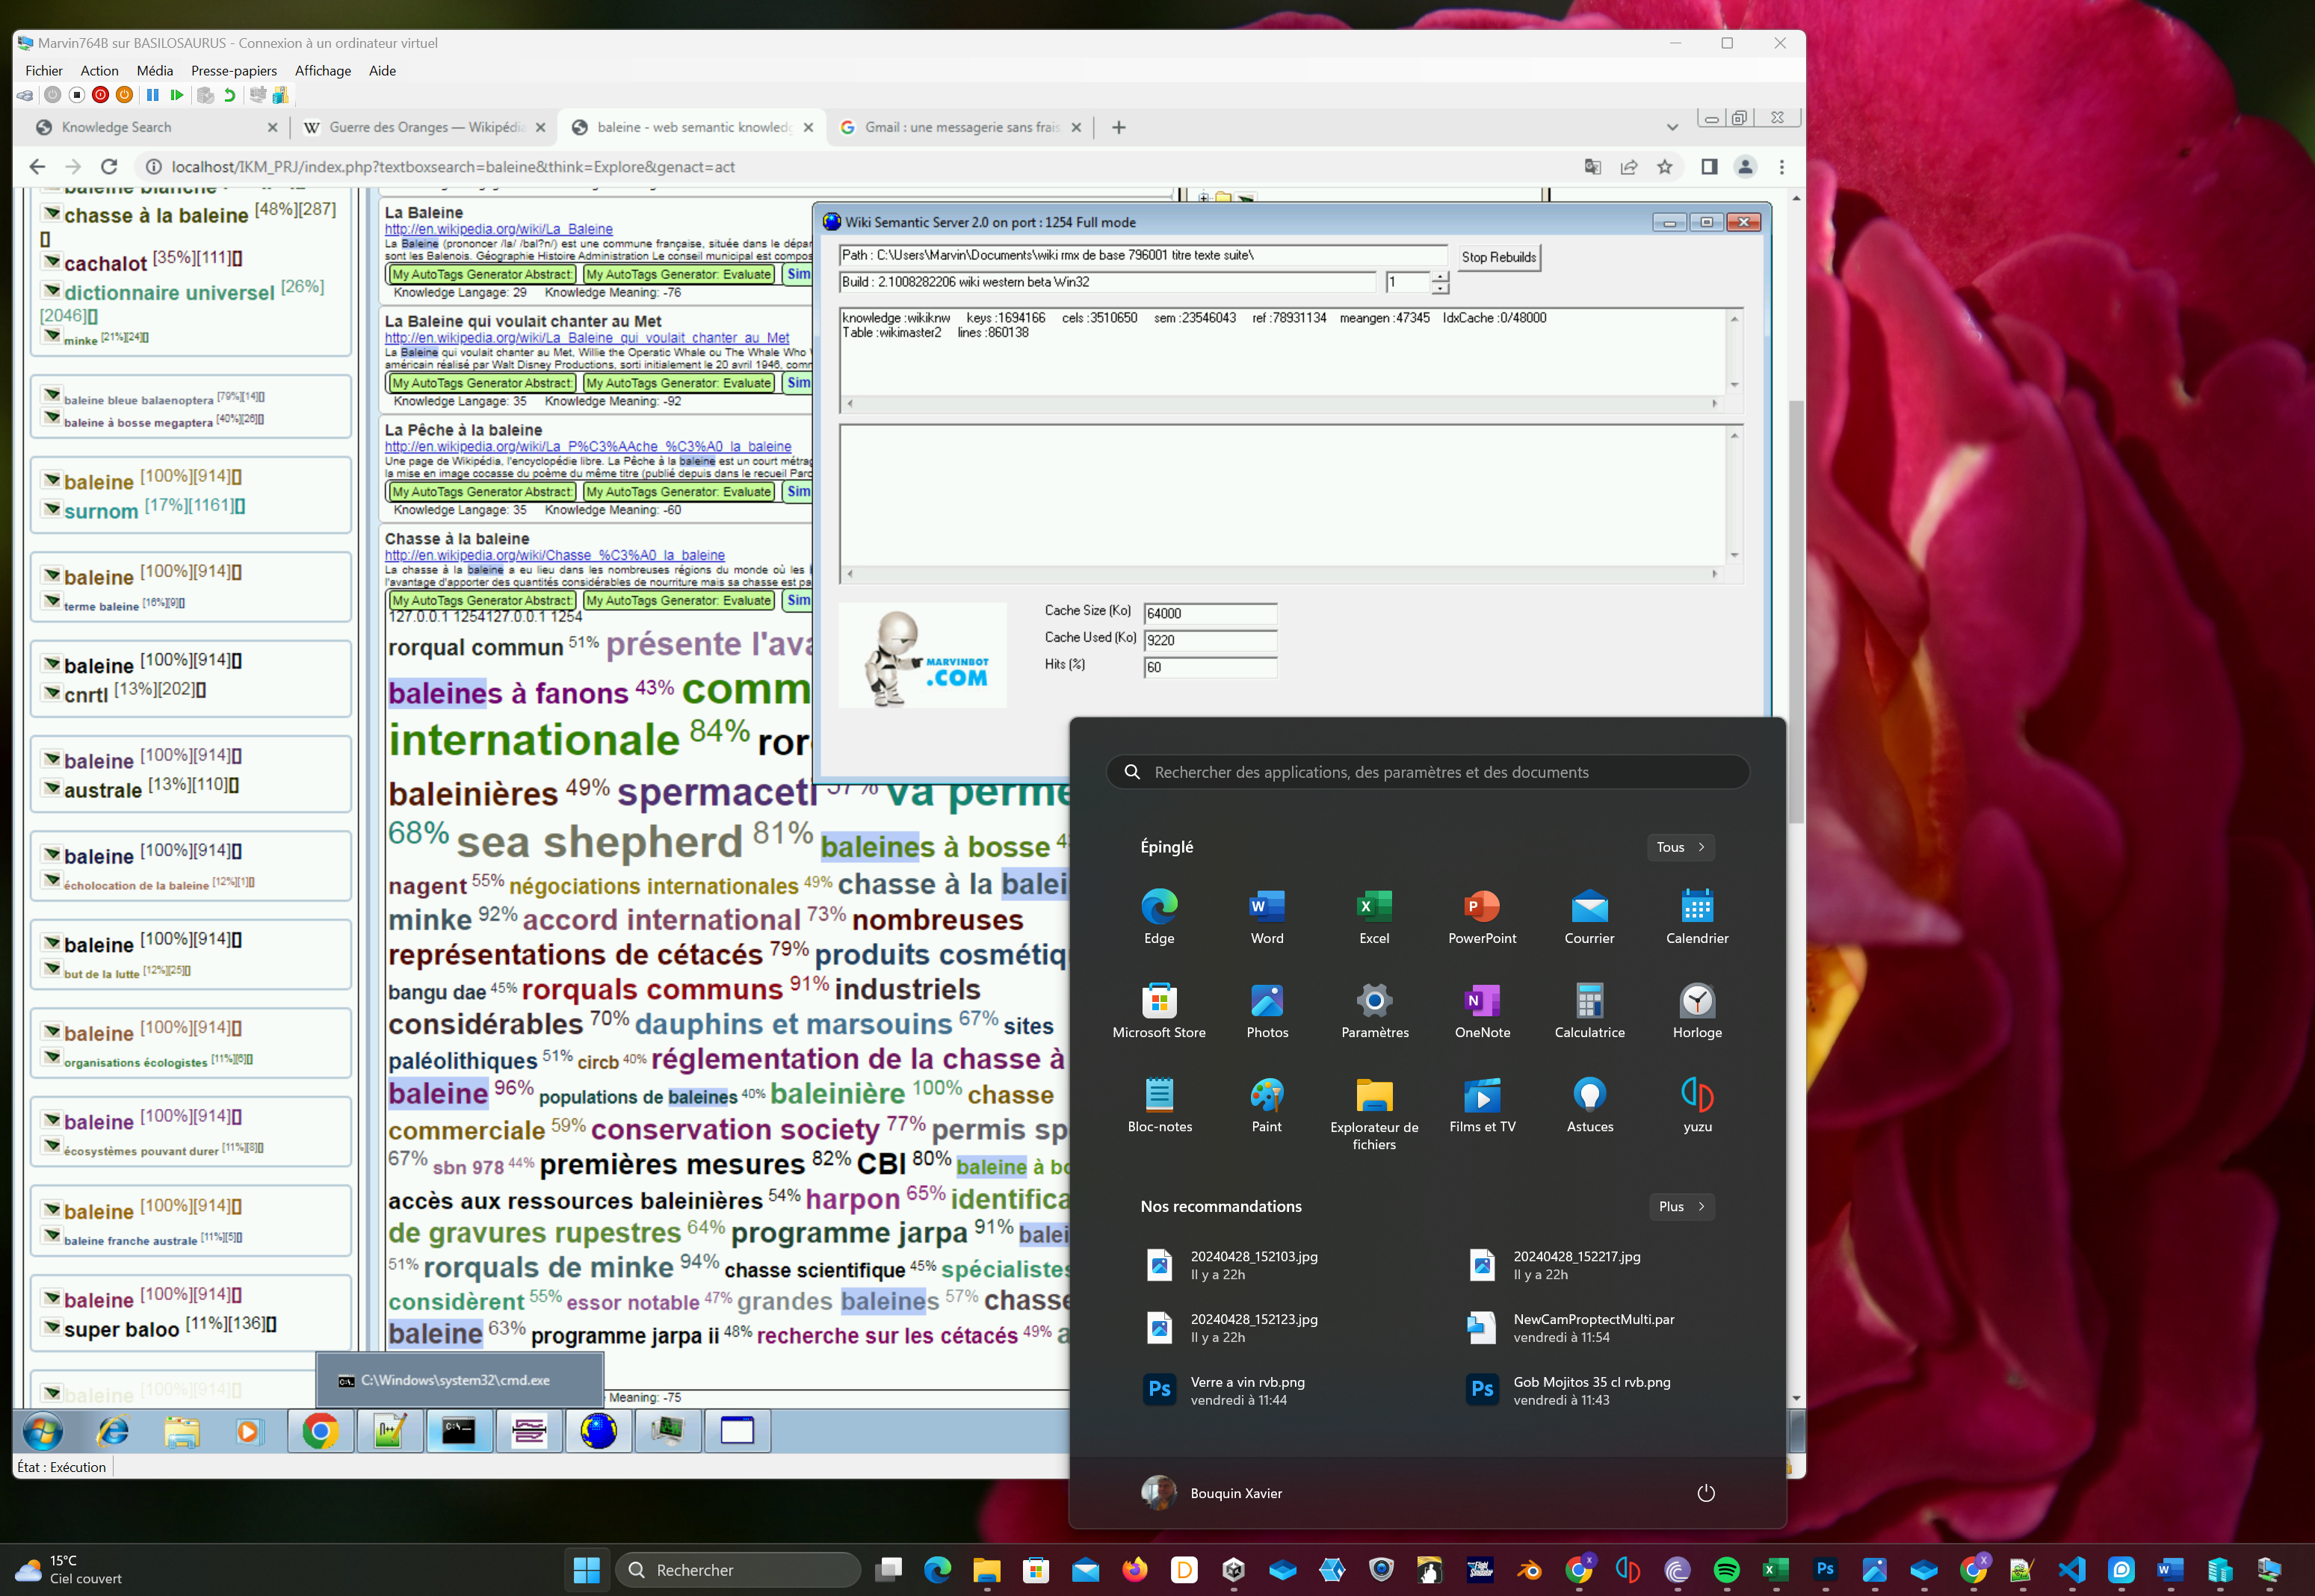
Task: Open the Chasse à la baleine wiki link
Action: point(554,555)
